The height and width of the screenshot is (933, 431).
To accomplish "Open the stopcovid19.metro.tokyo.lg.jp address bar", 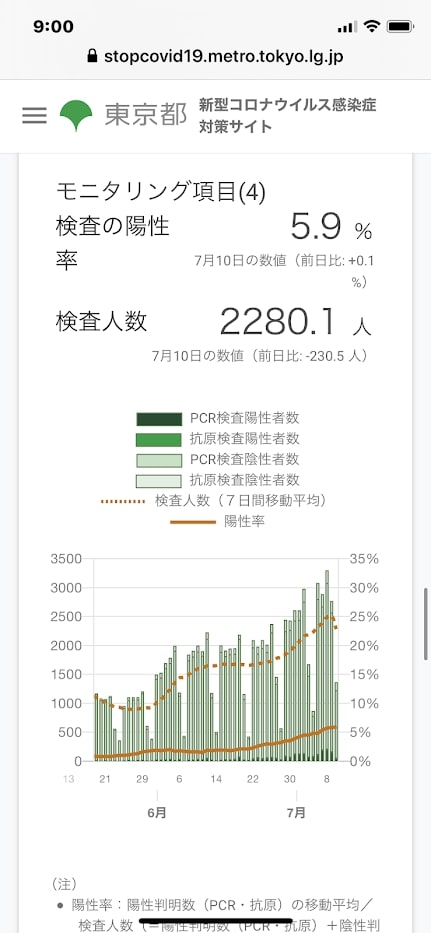I will 216,57.
